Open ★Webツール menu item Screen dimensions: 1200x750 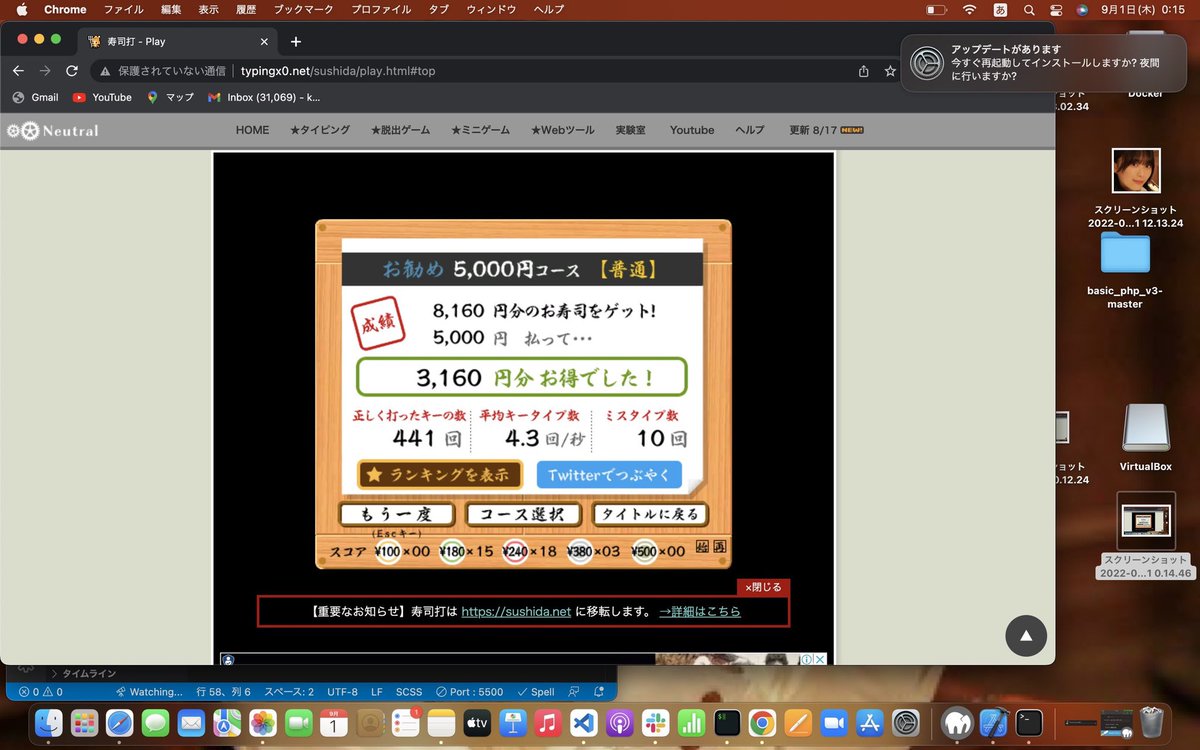[562, 130]
